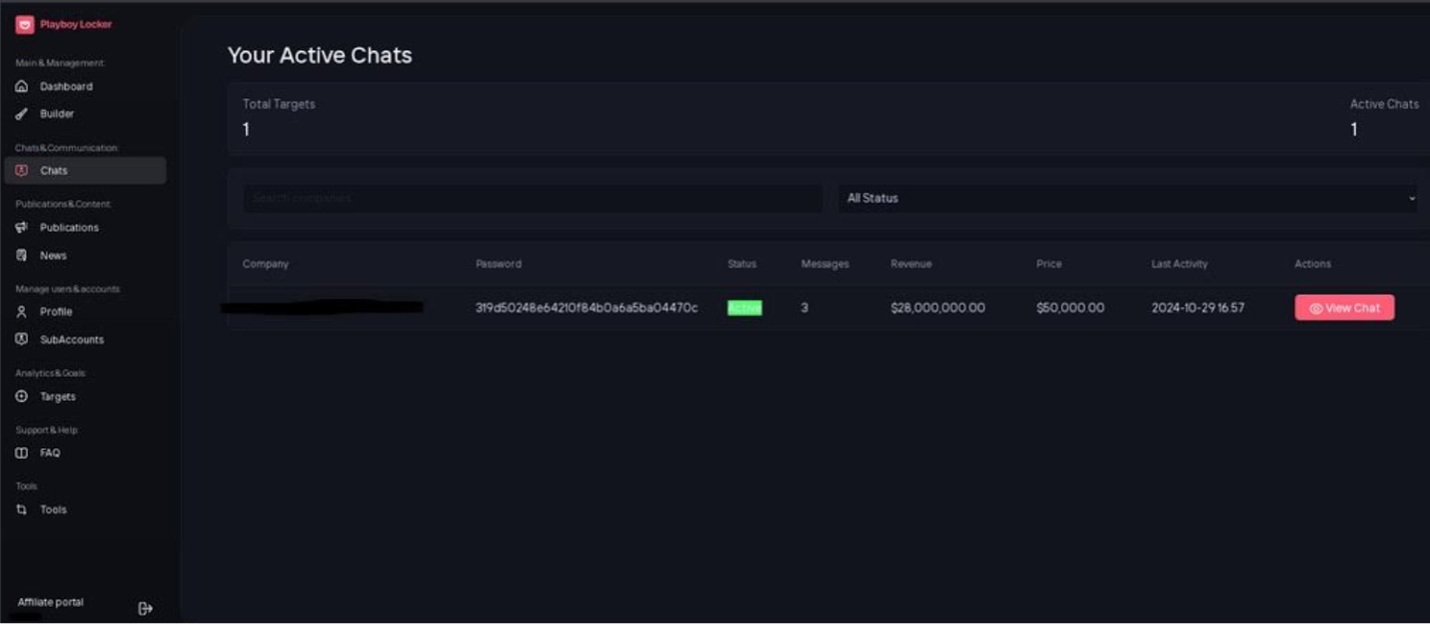Click the Tools crop icon
This screenshot has width=1430, height=626.
click(22, 510)
